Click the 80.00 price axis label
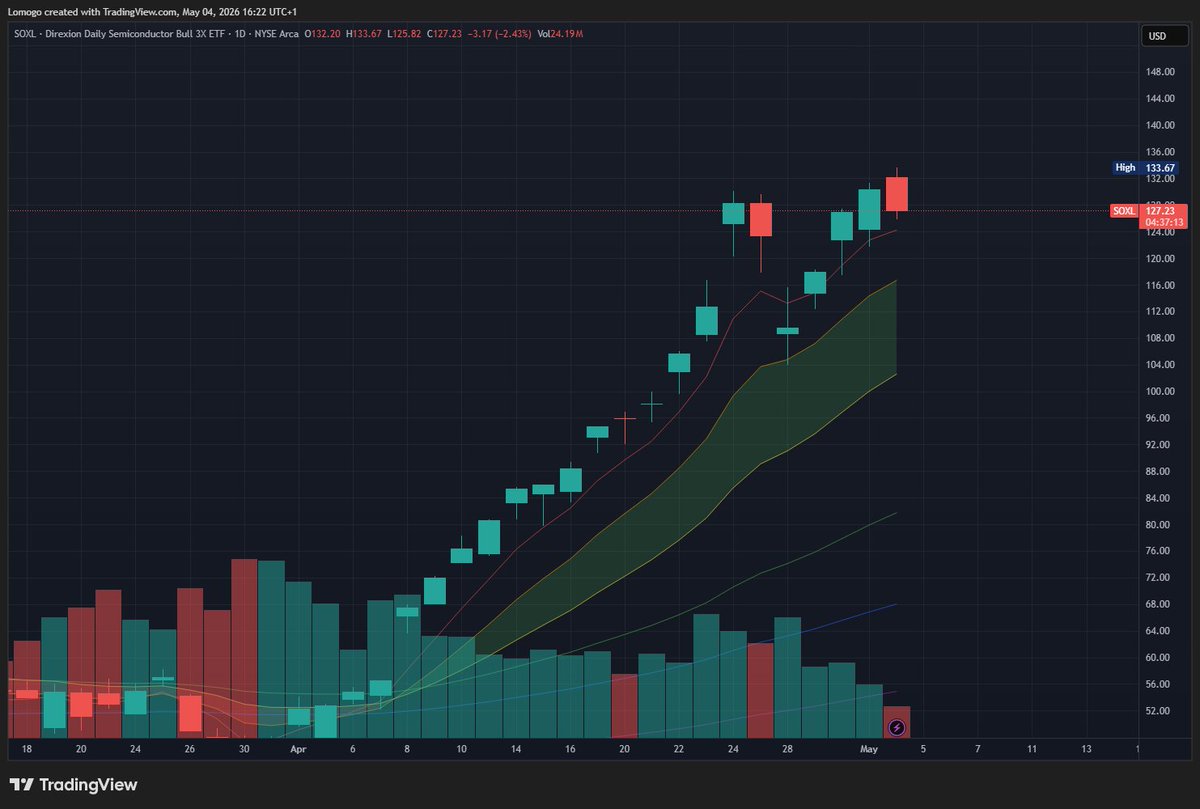1200x809 pixels. (1160, 524)
